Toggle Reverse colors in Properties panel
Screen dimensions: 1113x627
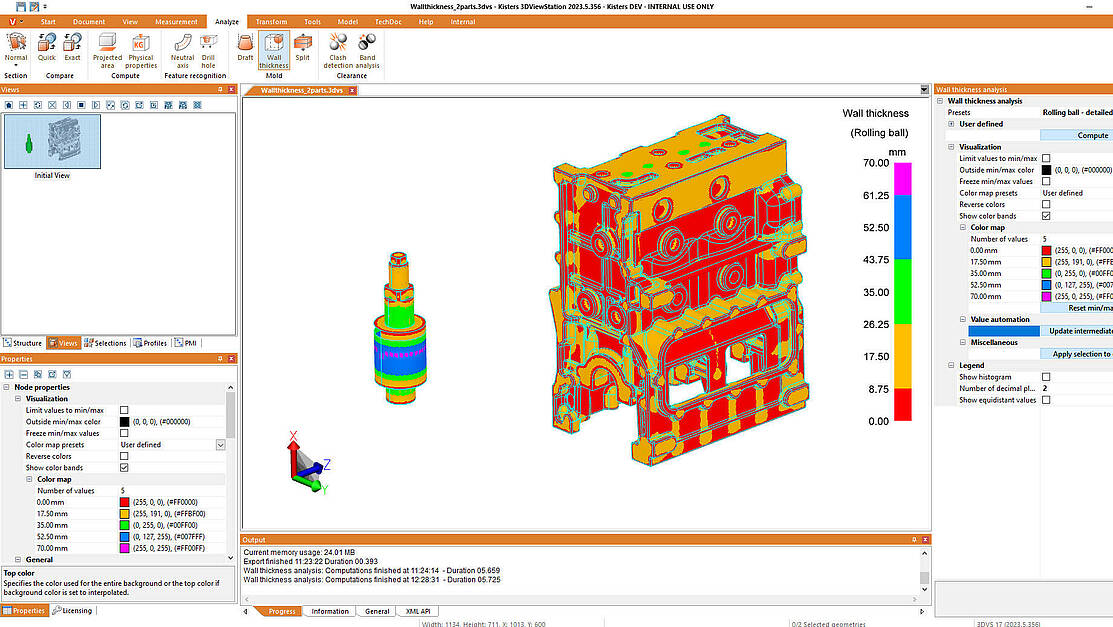pos(124,457)
